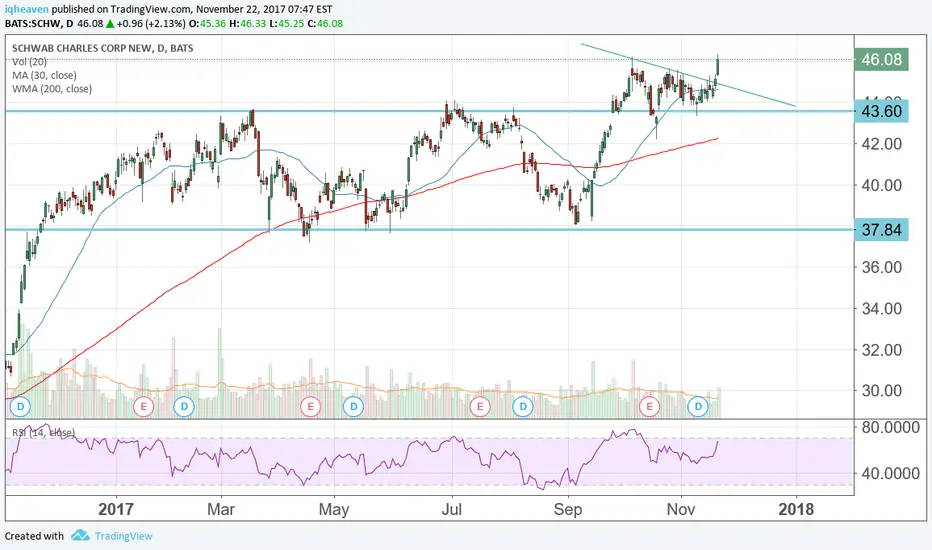Screen dimensions: 932x550
Task: Open the TradingView link beside Created with
Action: [x=124, y=536]
